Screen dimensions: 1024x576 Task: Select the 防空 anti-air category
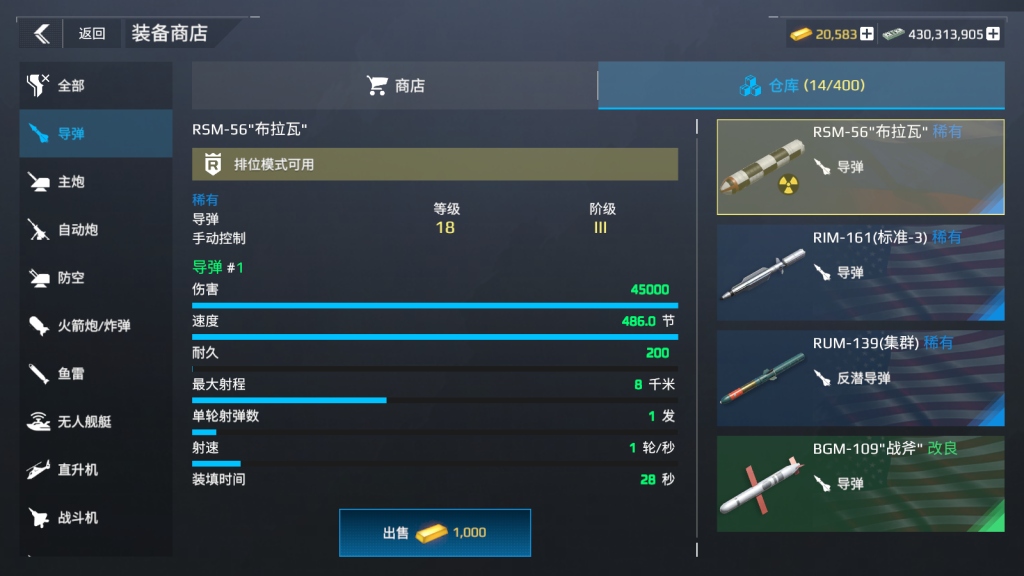[x=96, y=278]
